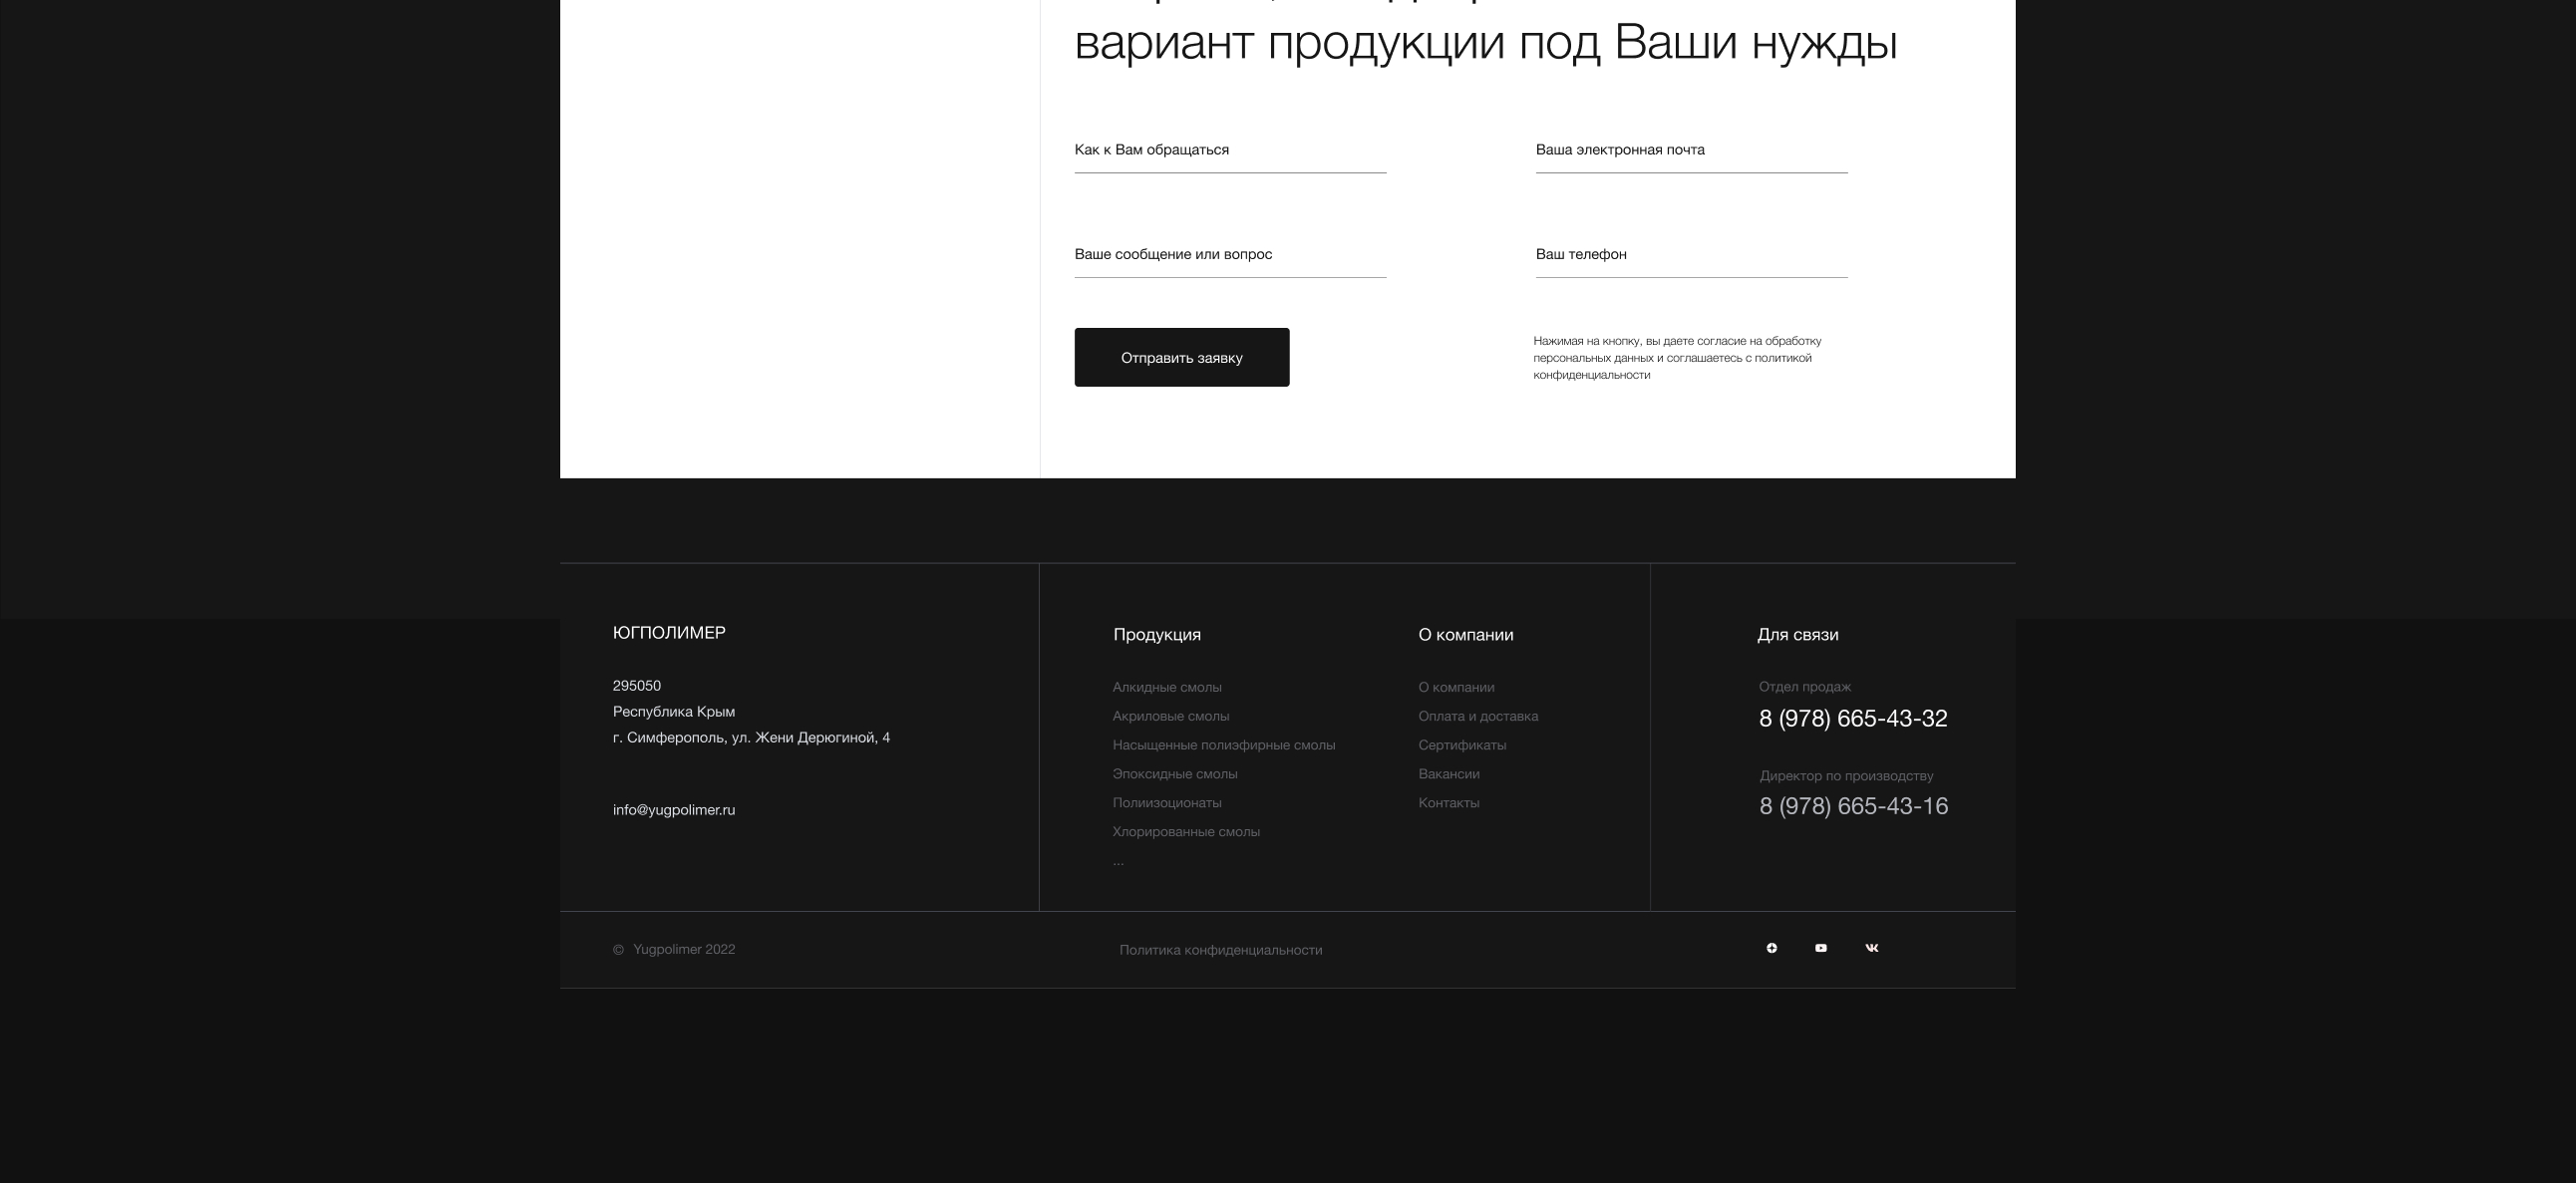Image resolution: width=2576 pixels, height=1183 pixels.
Task: Open the info@yugpolimer.ru email link
Action: (673, 811)
